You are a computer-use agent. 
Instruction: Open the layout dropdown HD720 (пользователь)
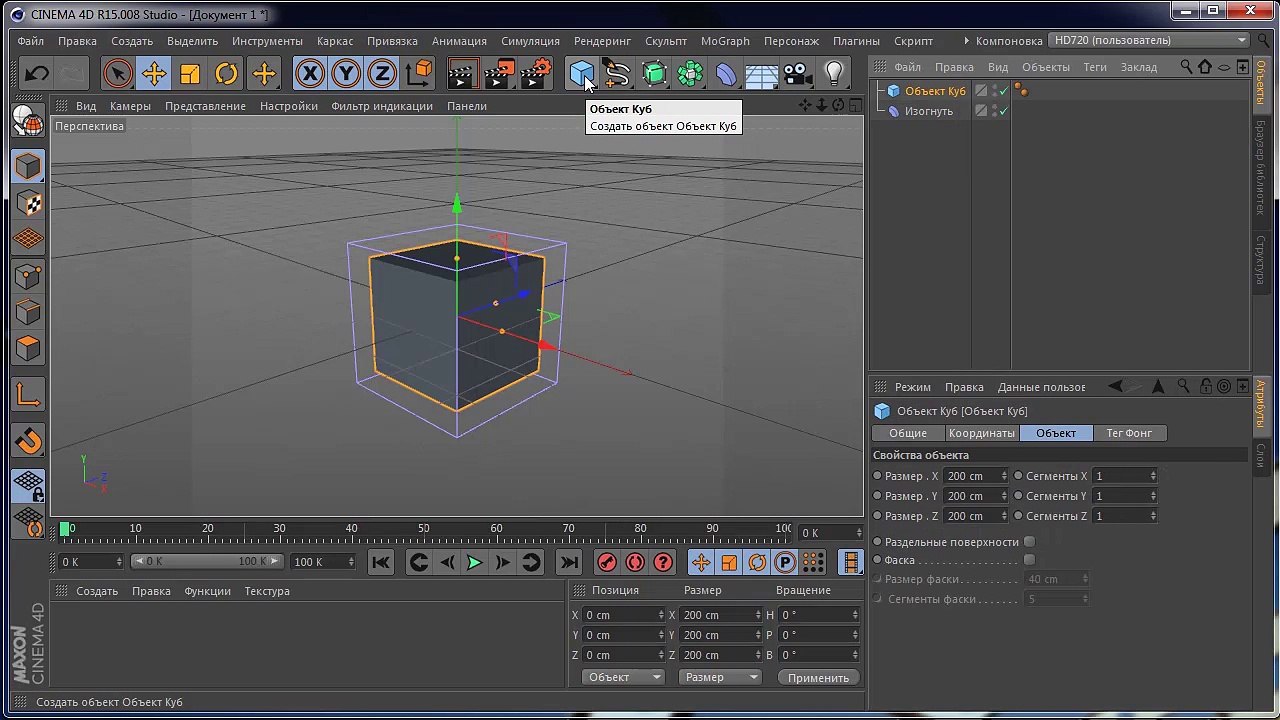tap(1149, 40)
